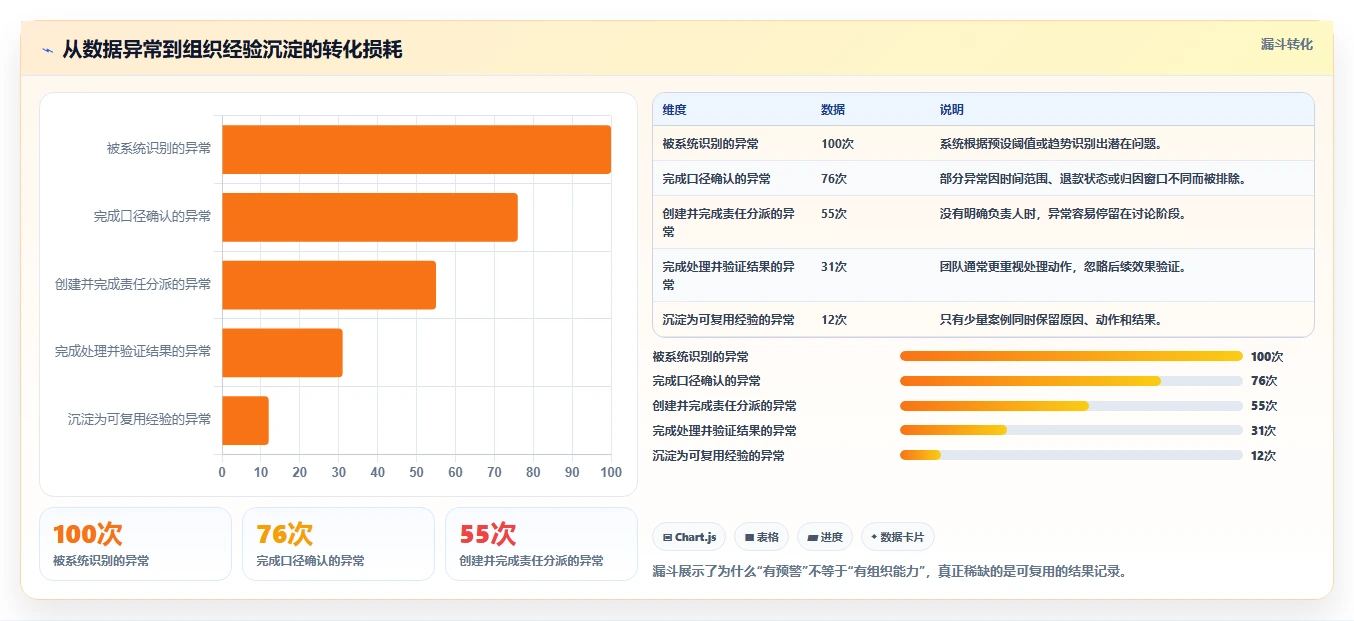Image resolution: width=1354 pixels, height=621 pixels.
Task: Click the longest chart bar, 被系统识别的异常
Action: point(416,149)
